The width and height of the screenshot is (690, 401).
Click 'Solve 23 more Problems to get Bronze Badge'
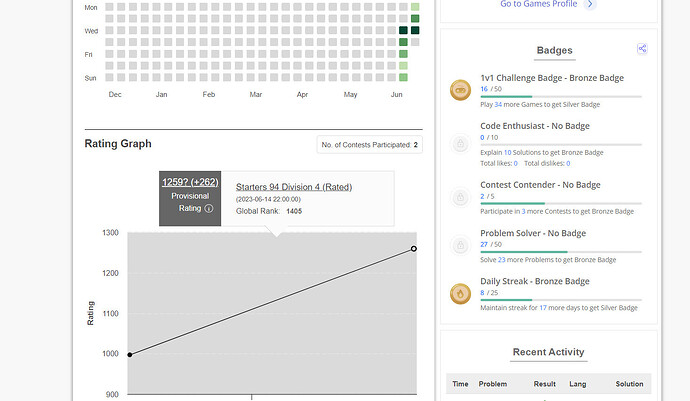pos(548,260)
